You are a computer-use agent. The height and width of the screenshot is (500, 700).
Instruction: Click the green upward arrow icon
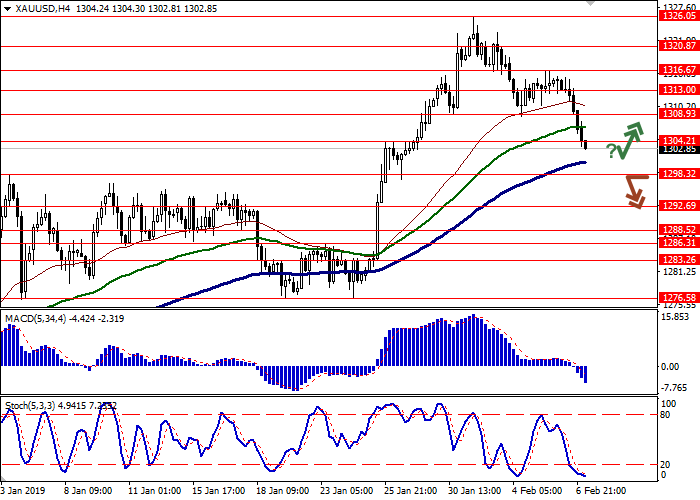[632, 140]
